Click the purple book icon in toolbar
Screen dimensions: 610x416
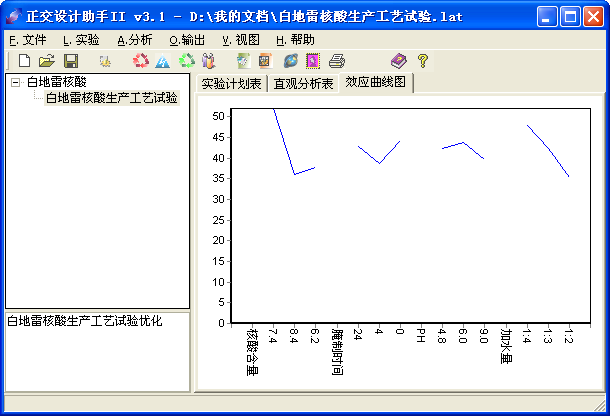398,61
